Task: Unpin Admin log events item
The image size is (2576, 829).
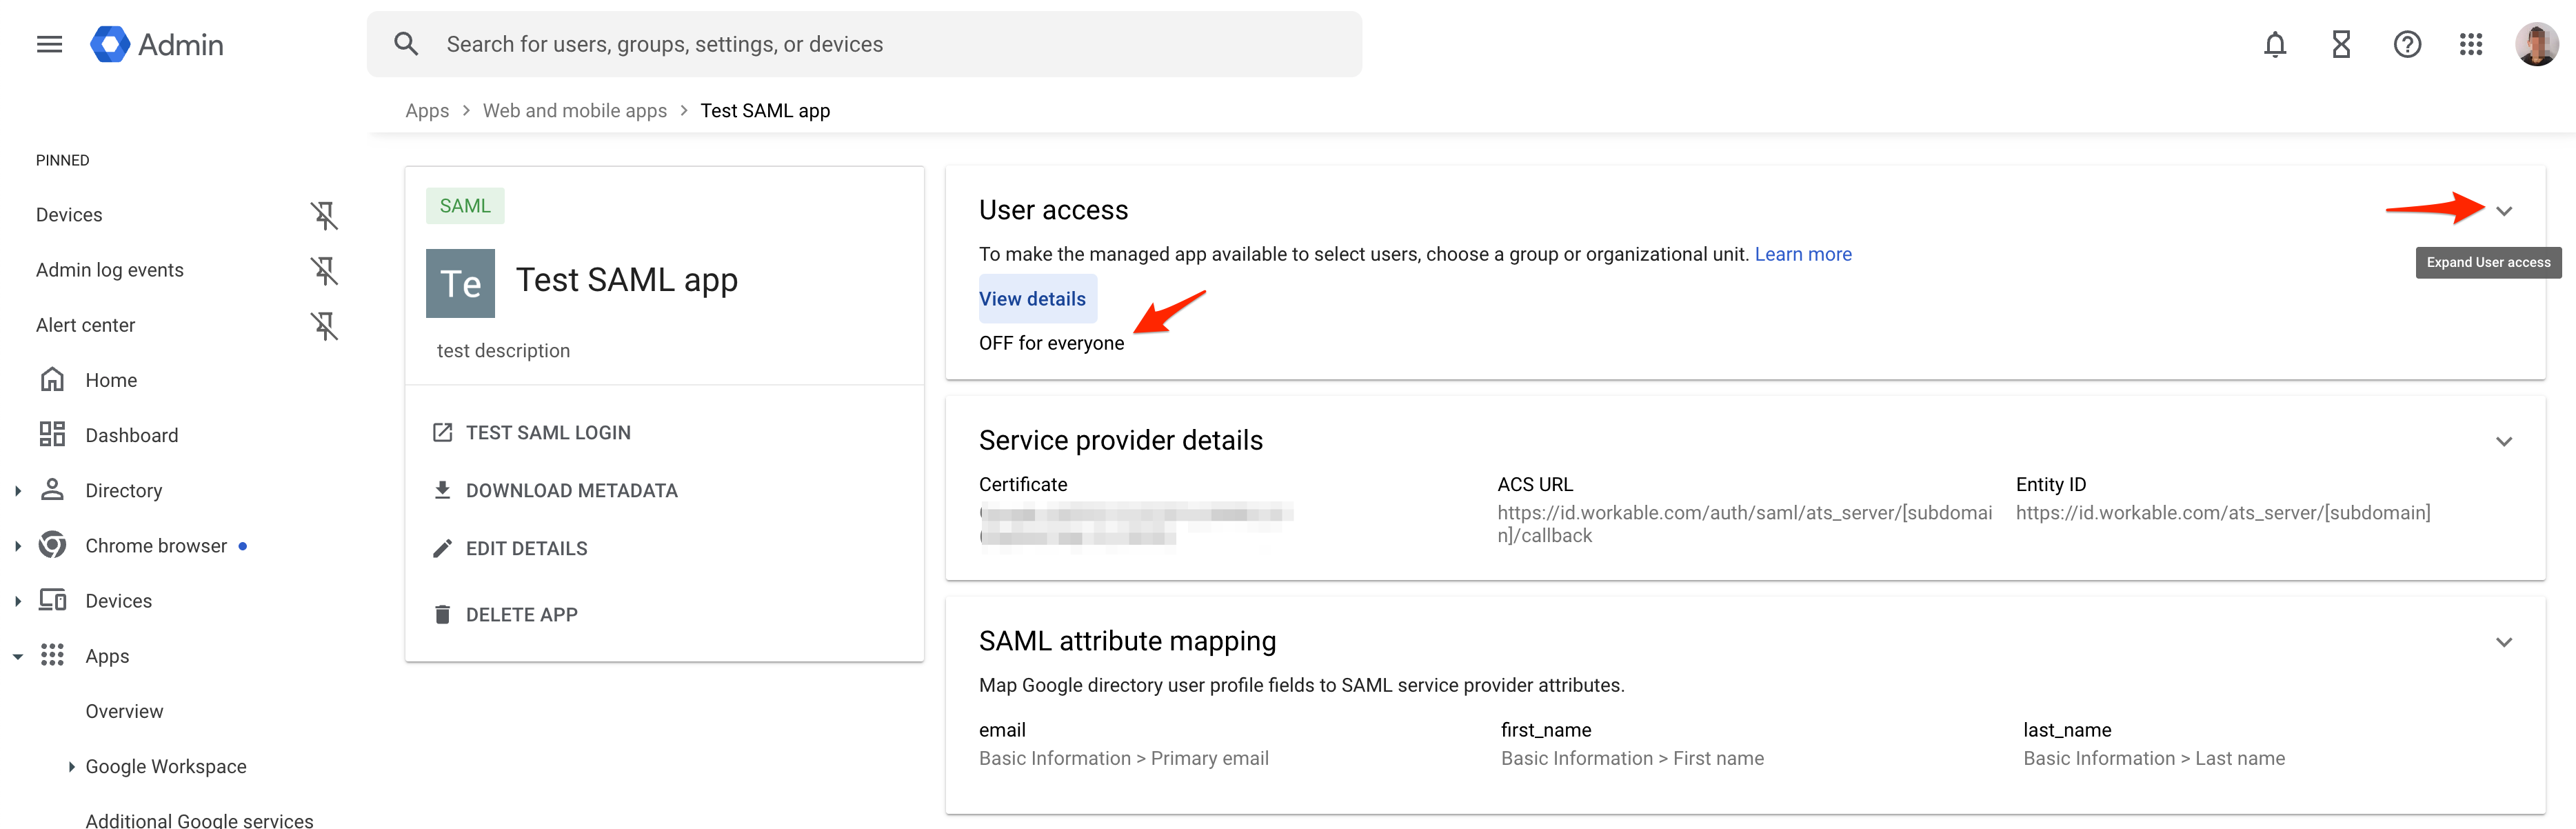Action: pos(324,270)
